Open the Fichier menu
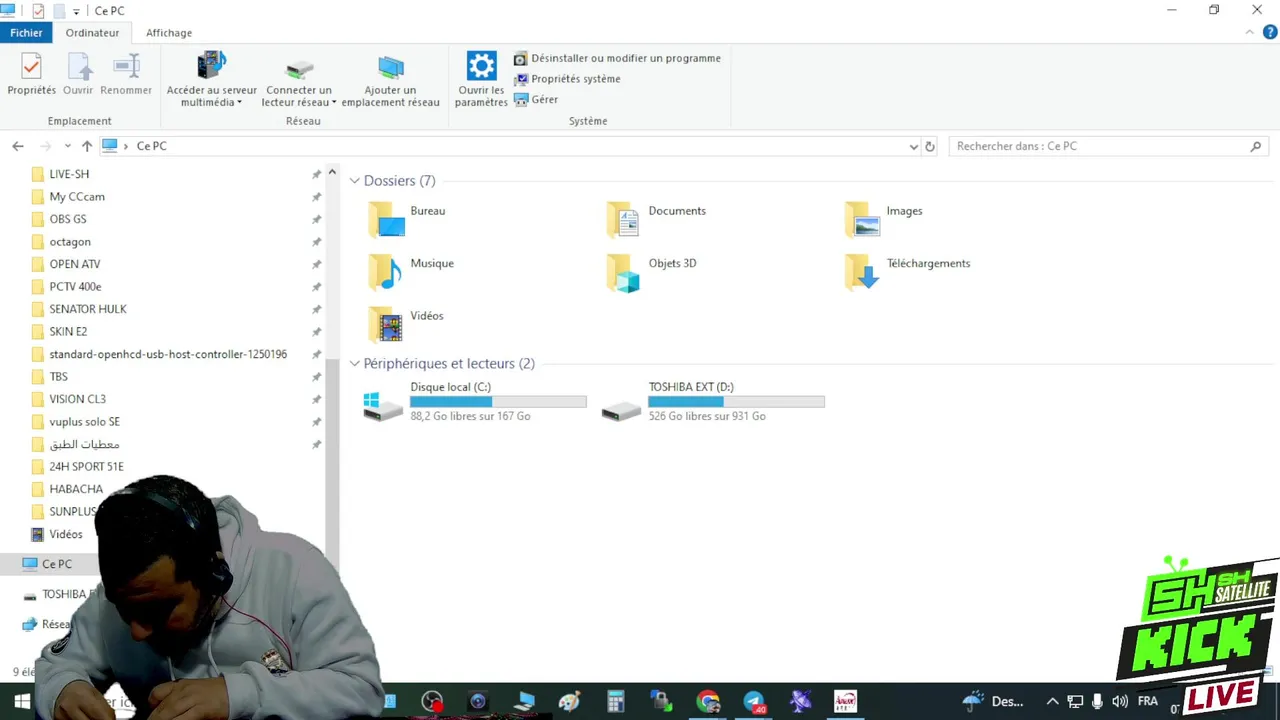The width and height of the screenshot is (1280, 720). pyautogui.click(x=27, y=33)
